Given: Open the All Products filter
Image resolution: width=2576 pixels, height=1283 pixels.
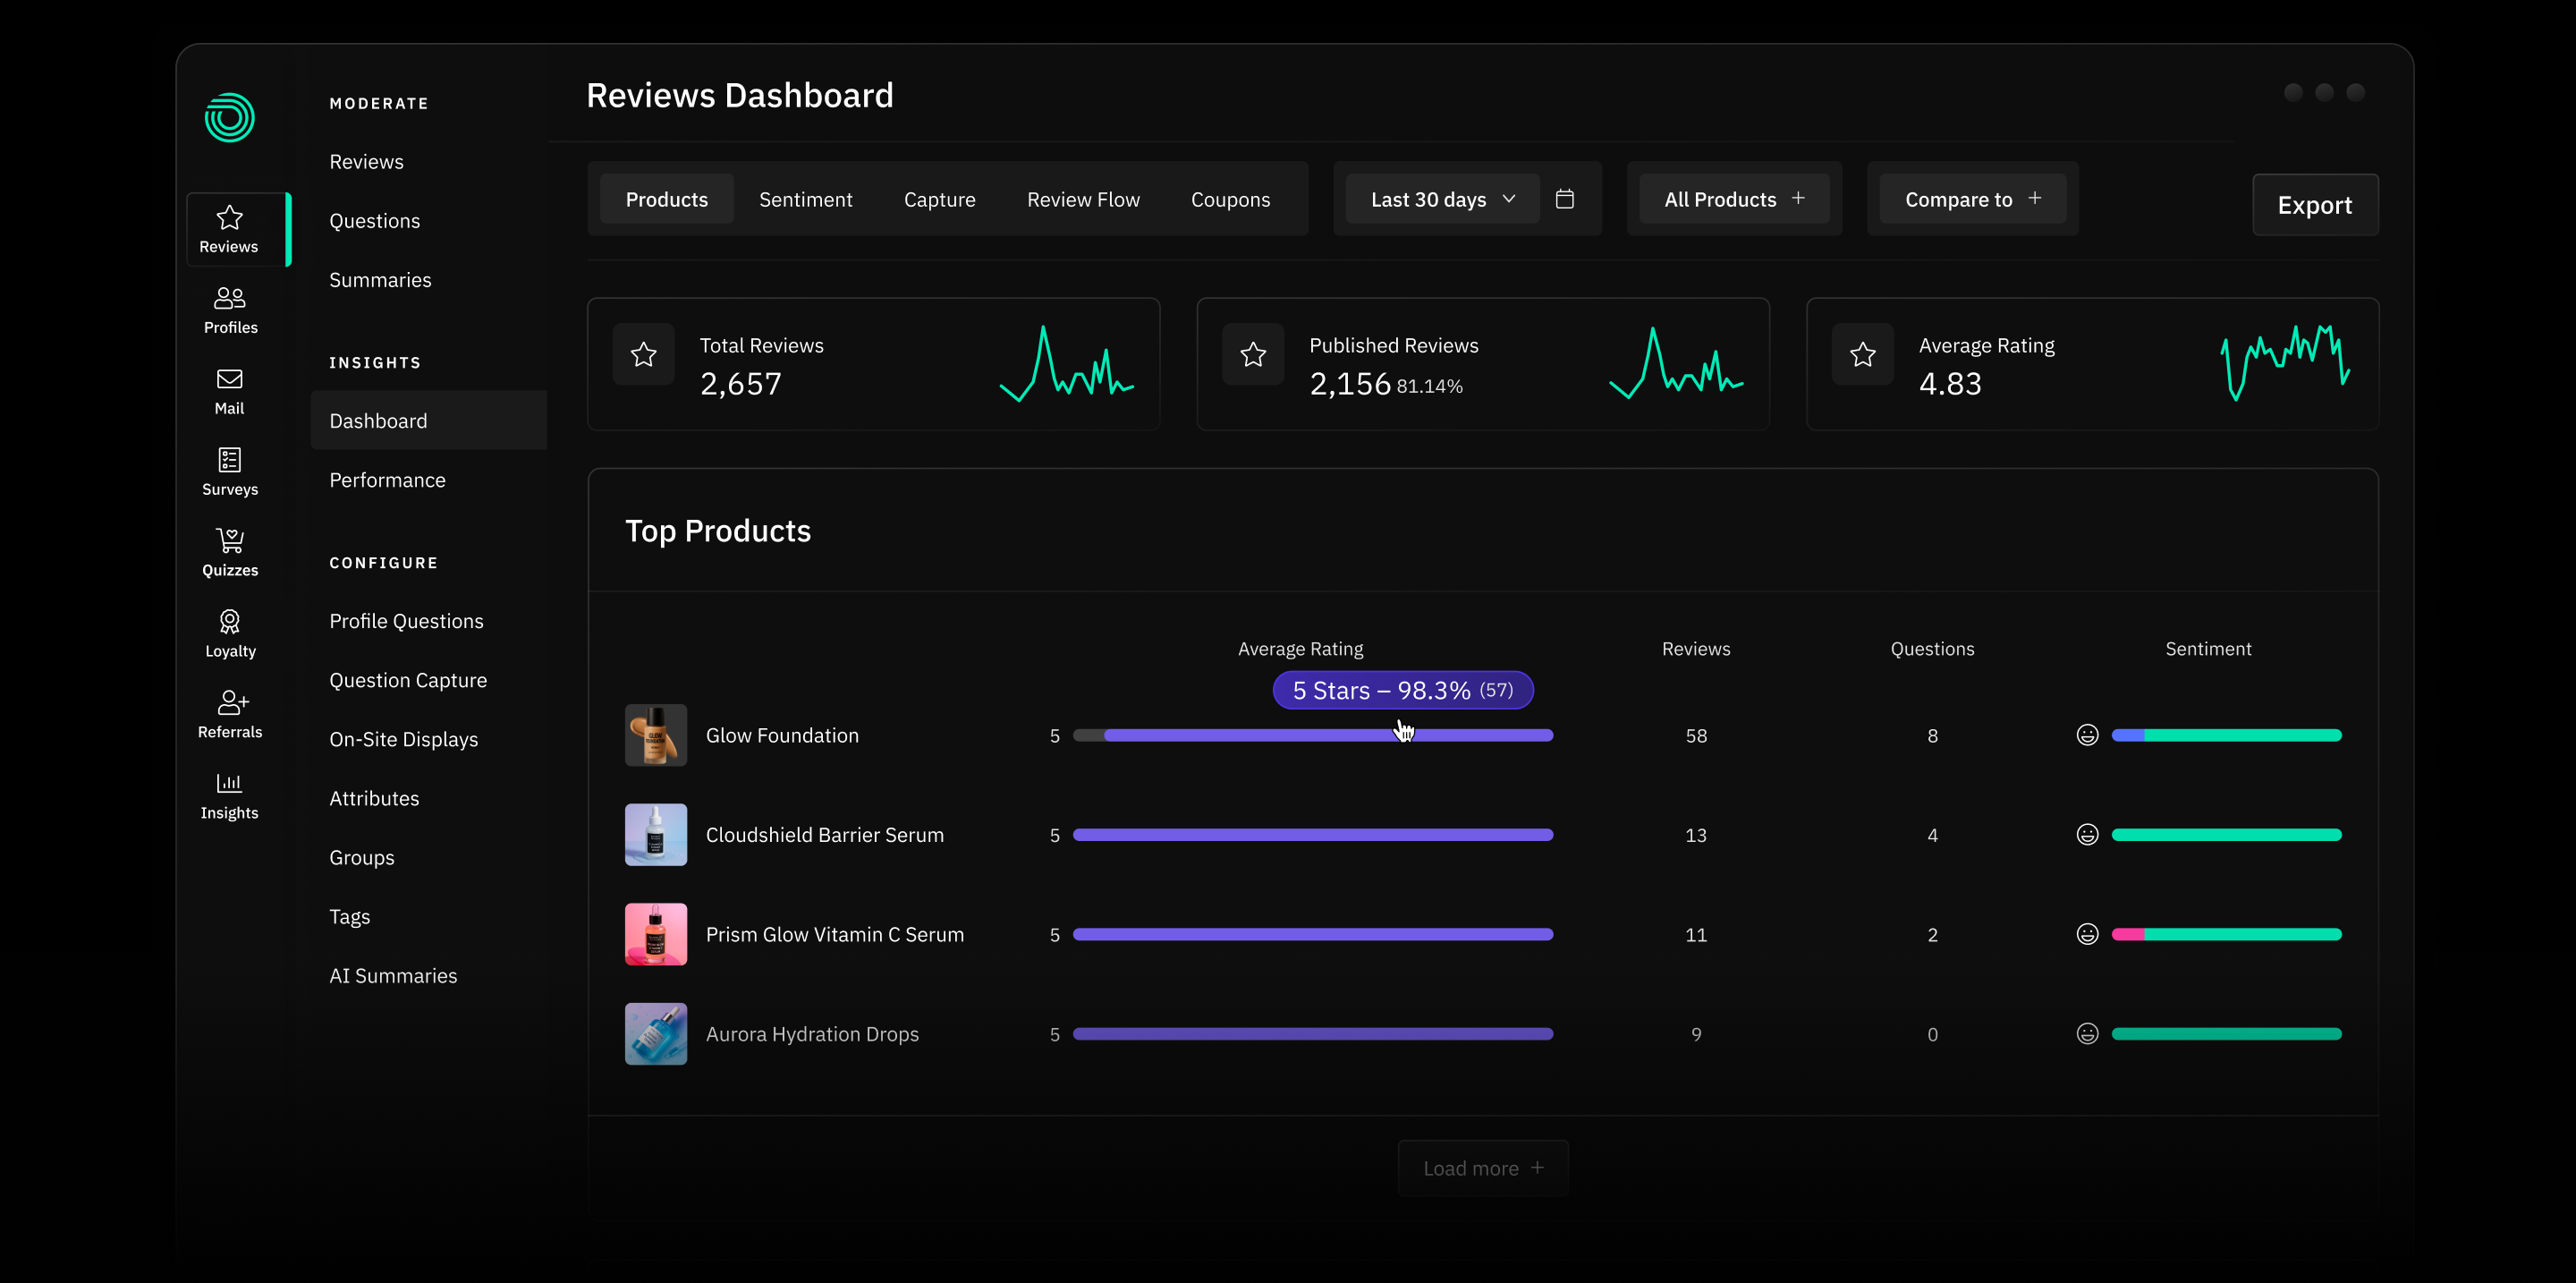Looking at the screenshot, I should [x=1733, y=199].
